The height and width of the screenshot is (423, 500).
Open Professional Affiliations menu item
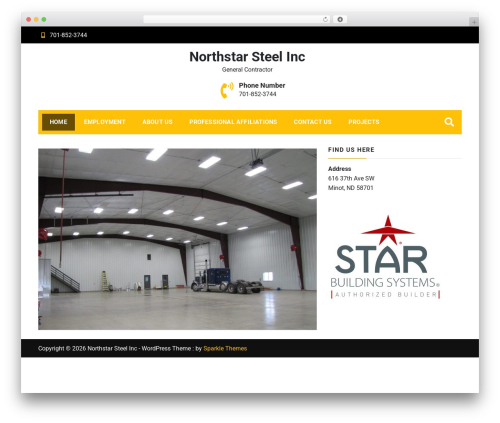pos(233,122)
